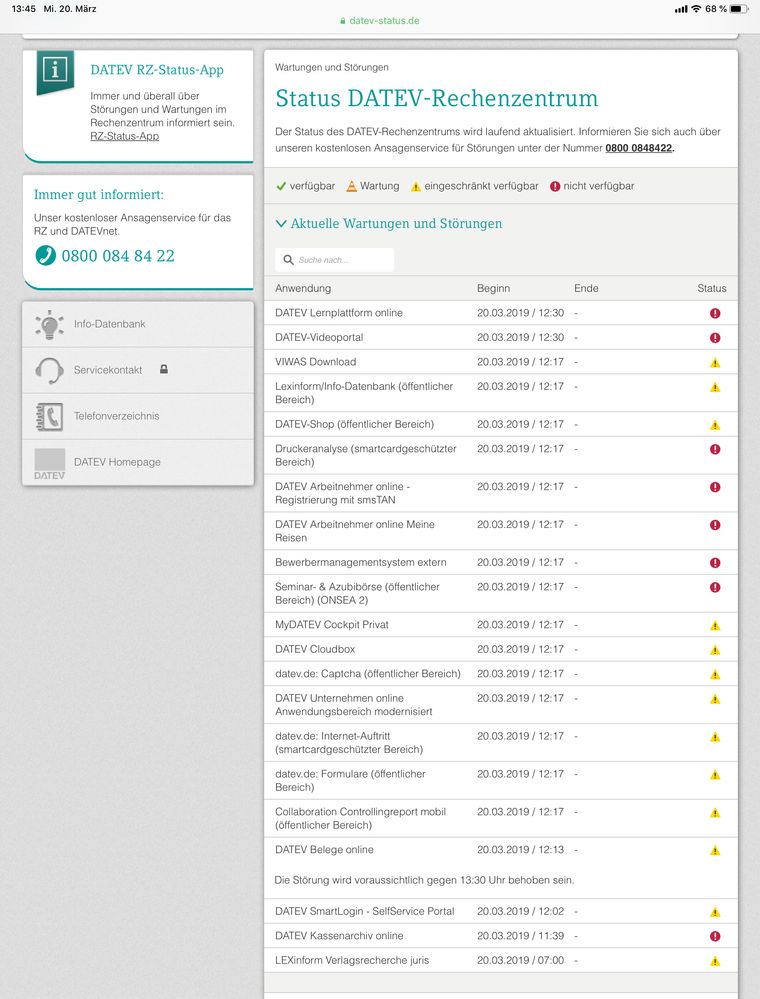Click the warning icon for DATEV-Shop row
The width and height of the screenshot is (760, 999).
715,425
